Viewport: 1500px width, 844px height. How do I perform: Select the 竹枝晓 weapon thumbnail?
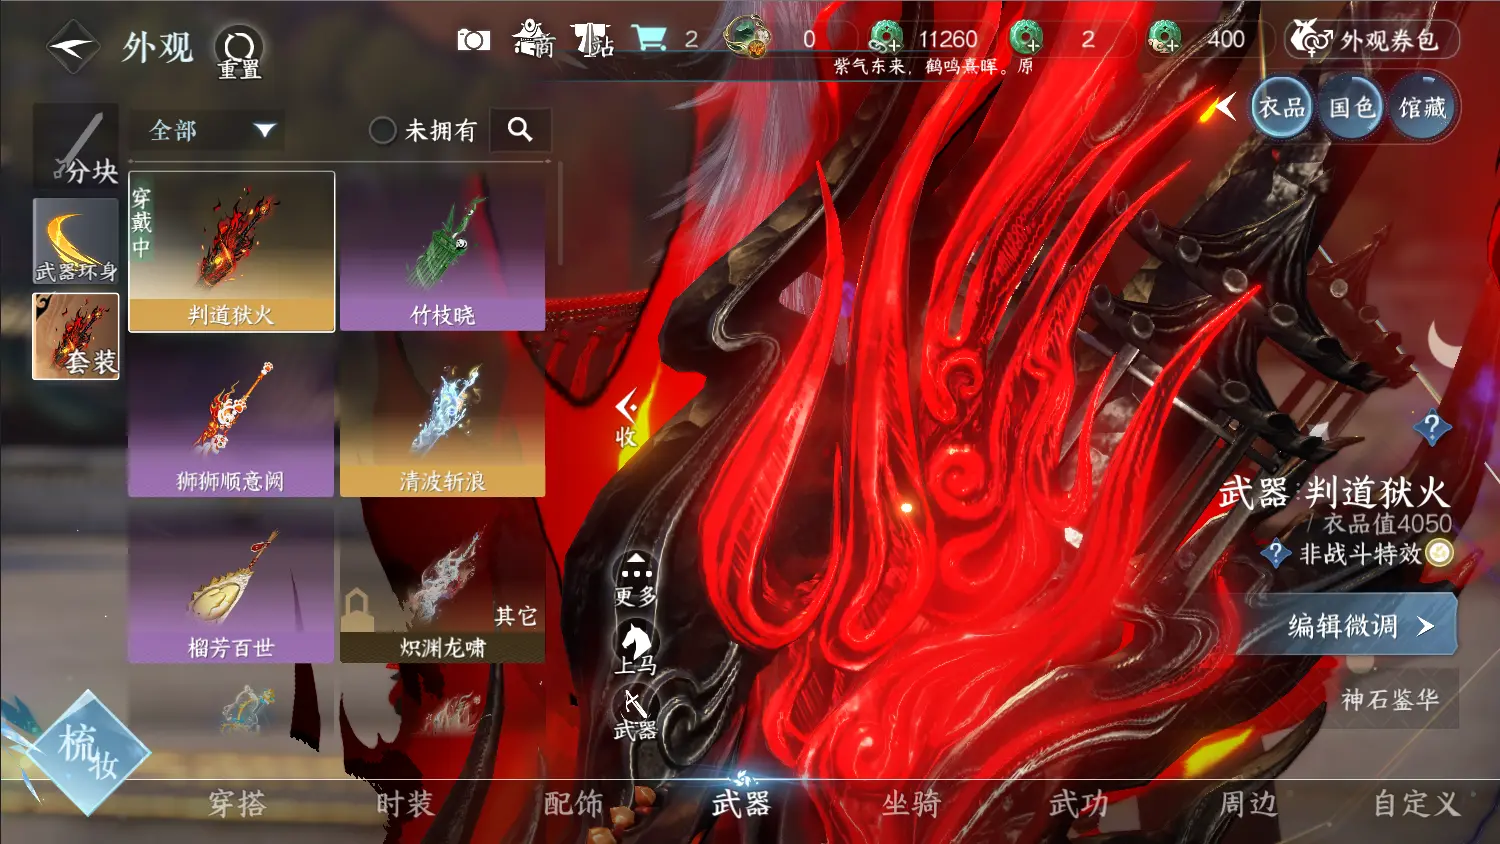(442, 251)
